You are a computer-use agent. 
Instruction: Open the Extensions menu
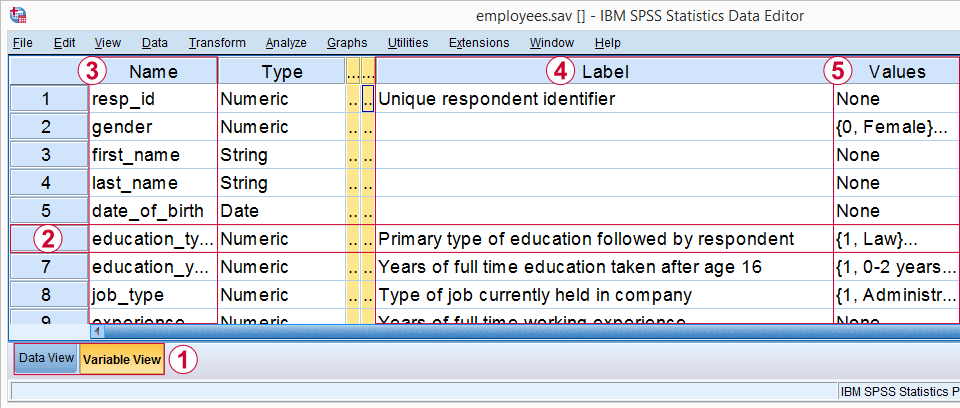coord(479,43)
